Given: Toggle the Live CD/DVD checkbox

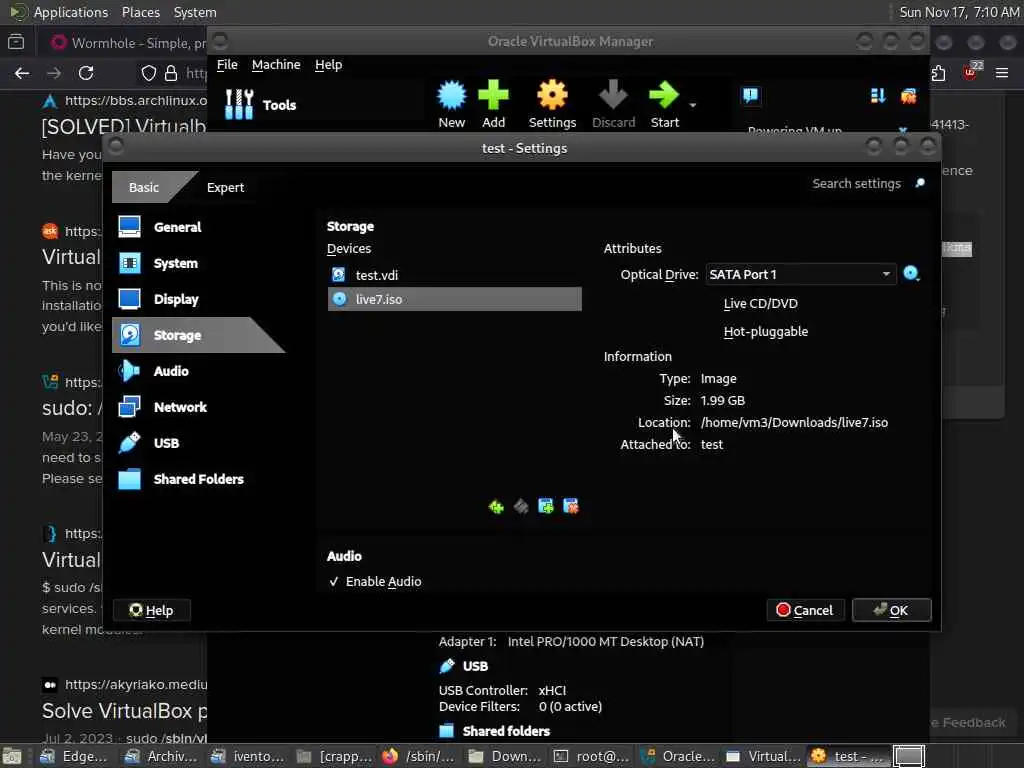Looking at the screenshot, I should pos(760,303).
